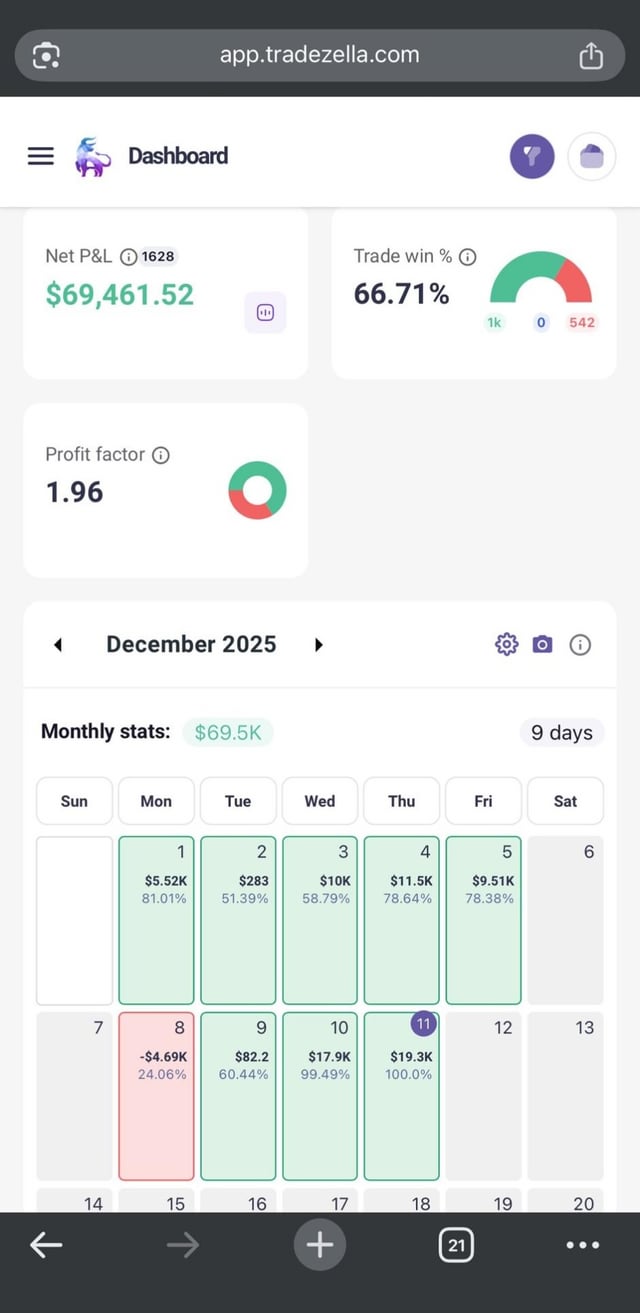640x1313 pixels.
Task: Select December 8 losing day cell
Action: [156, 1095]
